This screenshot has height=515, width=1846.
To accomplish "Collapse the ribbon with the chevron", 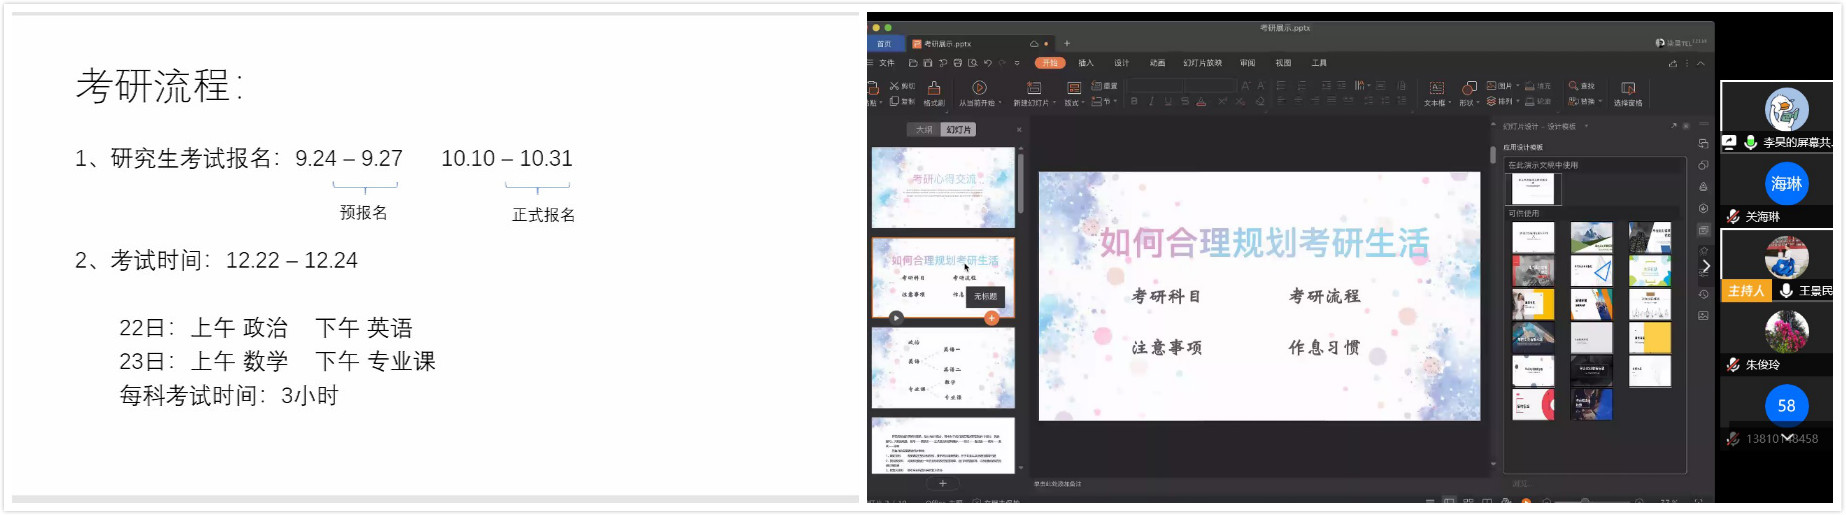I will [x=1700, y=63].
